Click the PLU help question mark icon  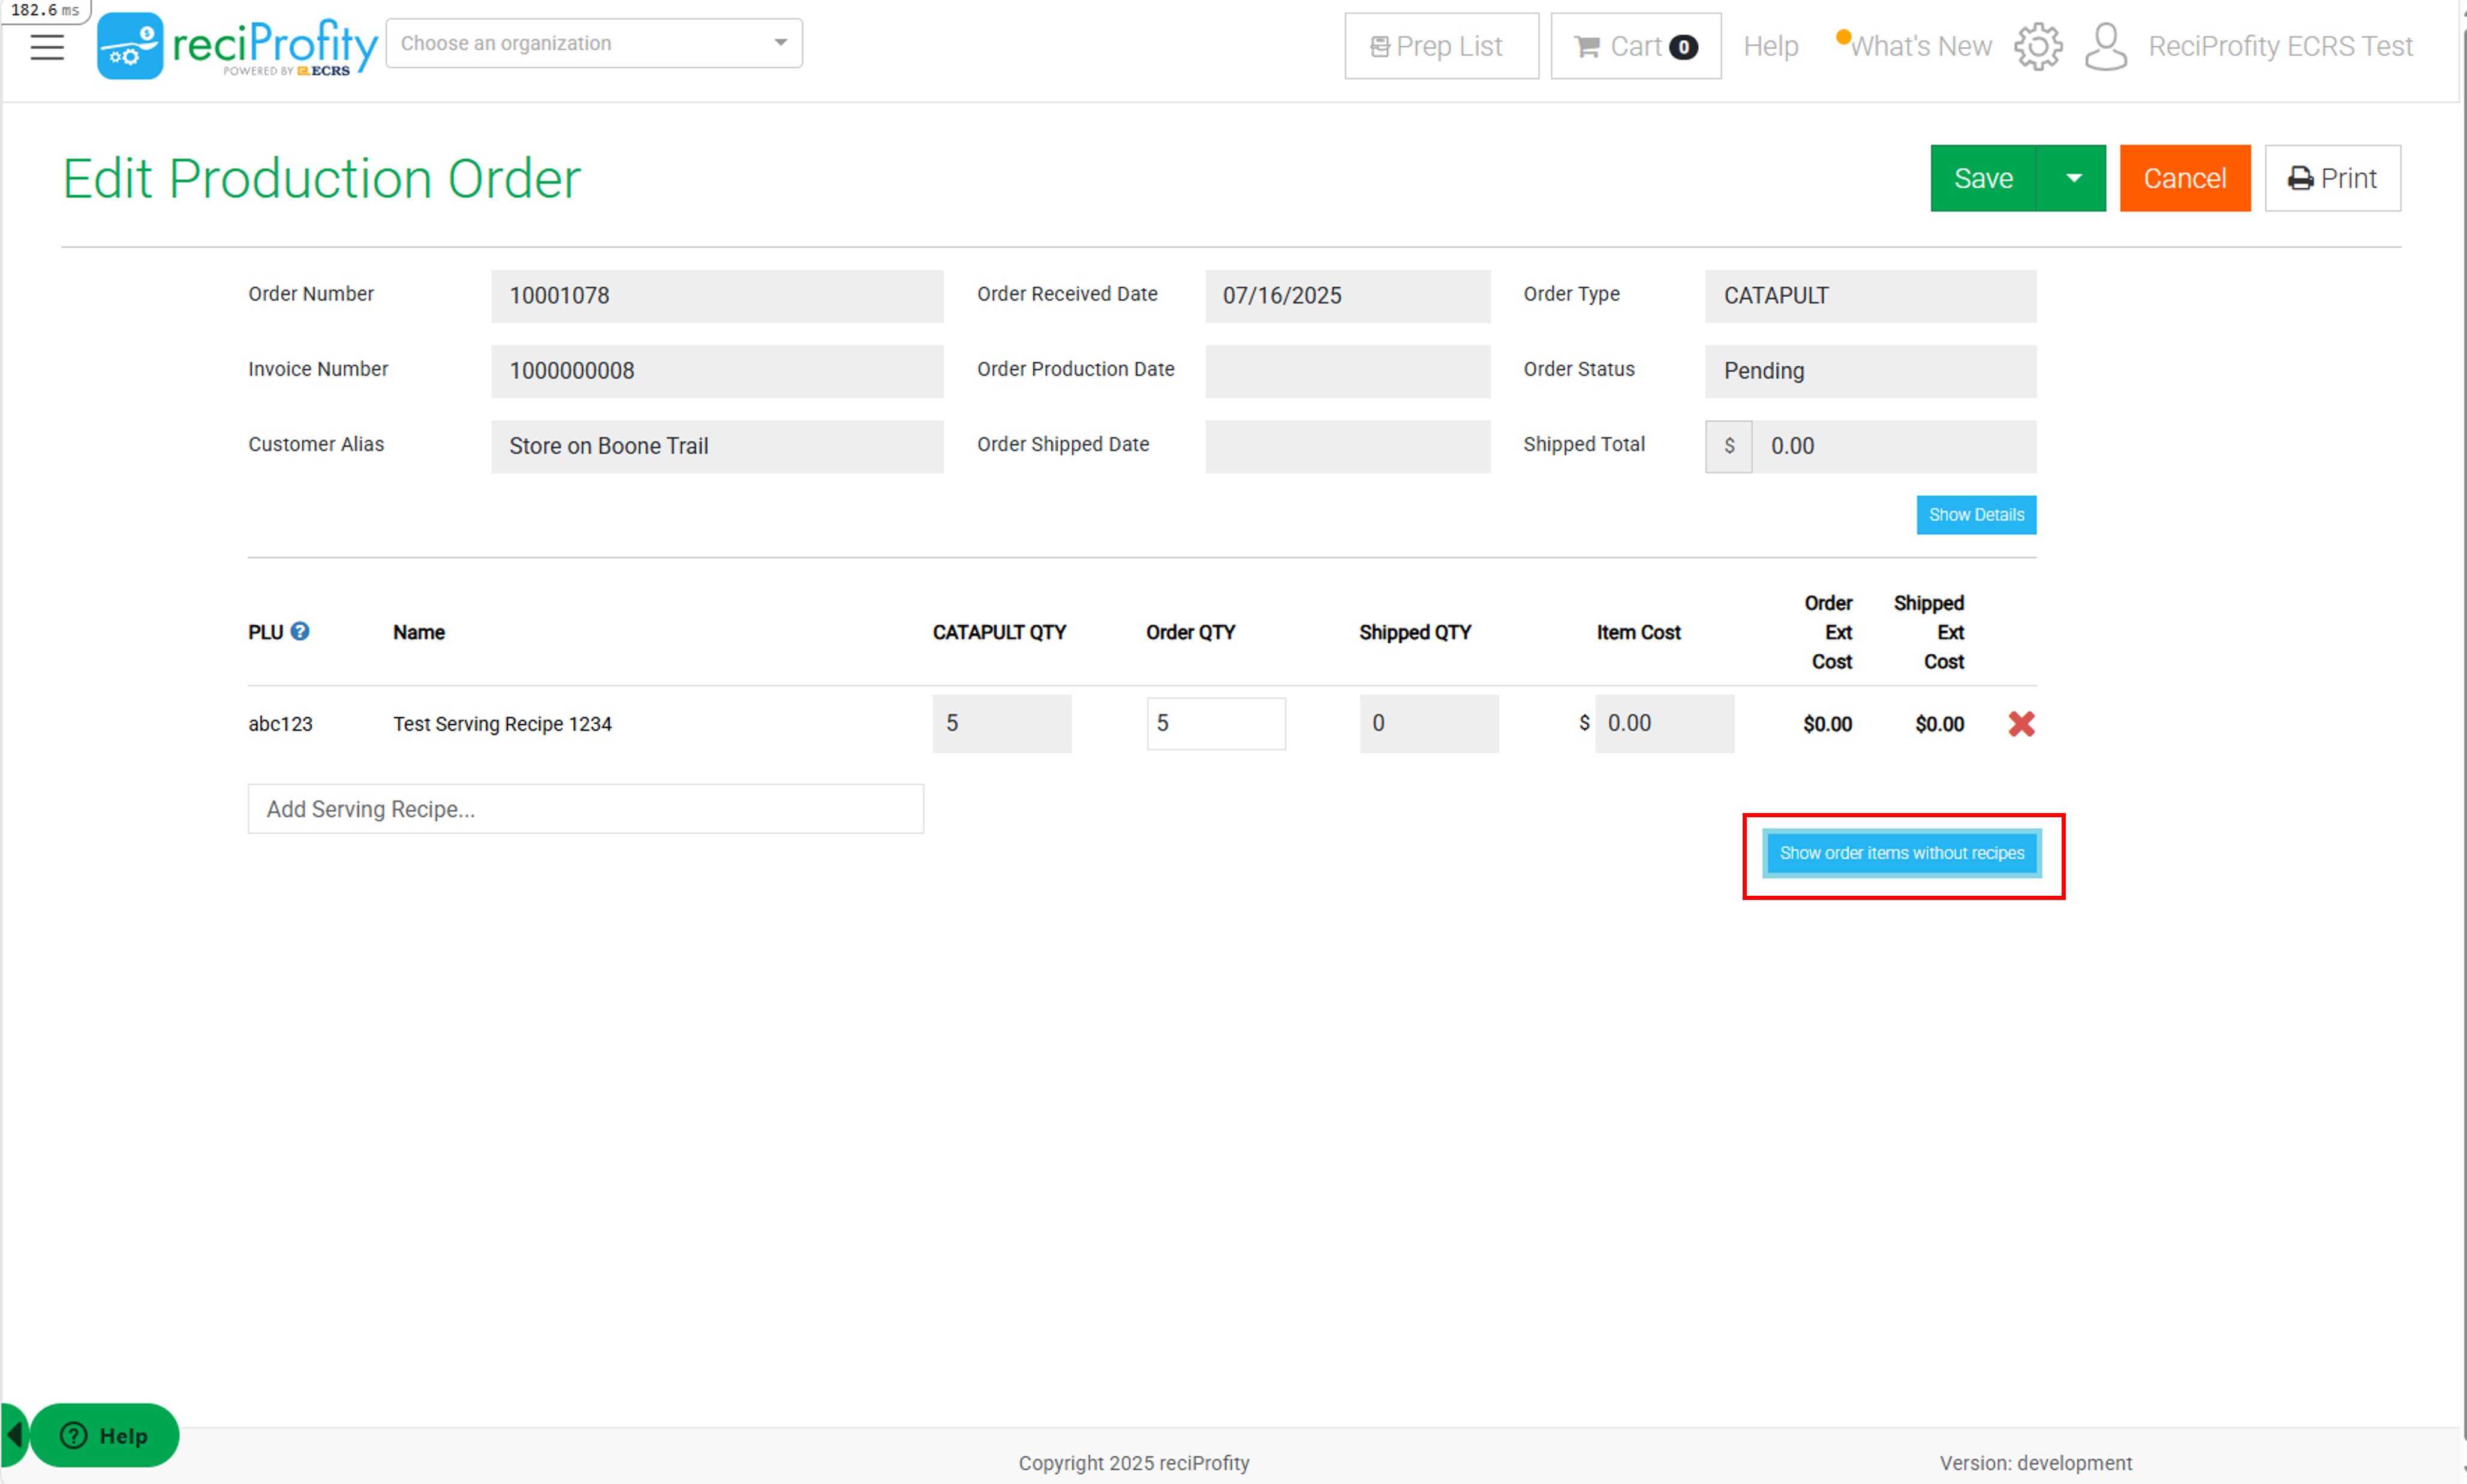(300, 631)
